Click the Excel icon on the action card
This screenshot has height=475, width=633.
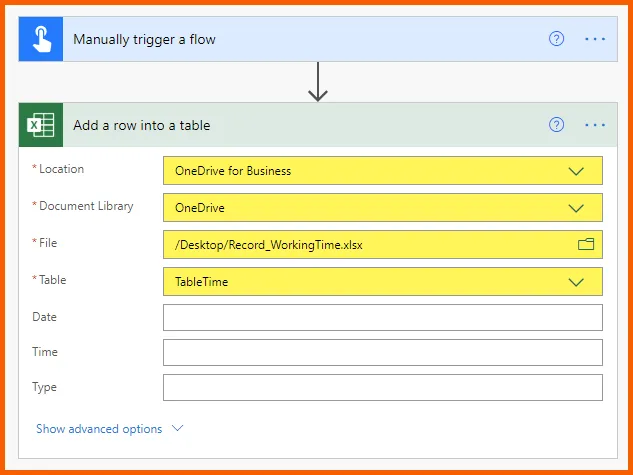41,125
